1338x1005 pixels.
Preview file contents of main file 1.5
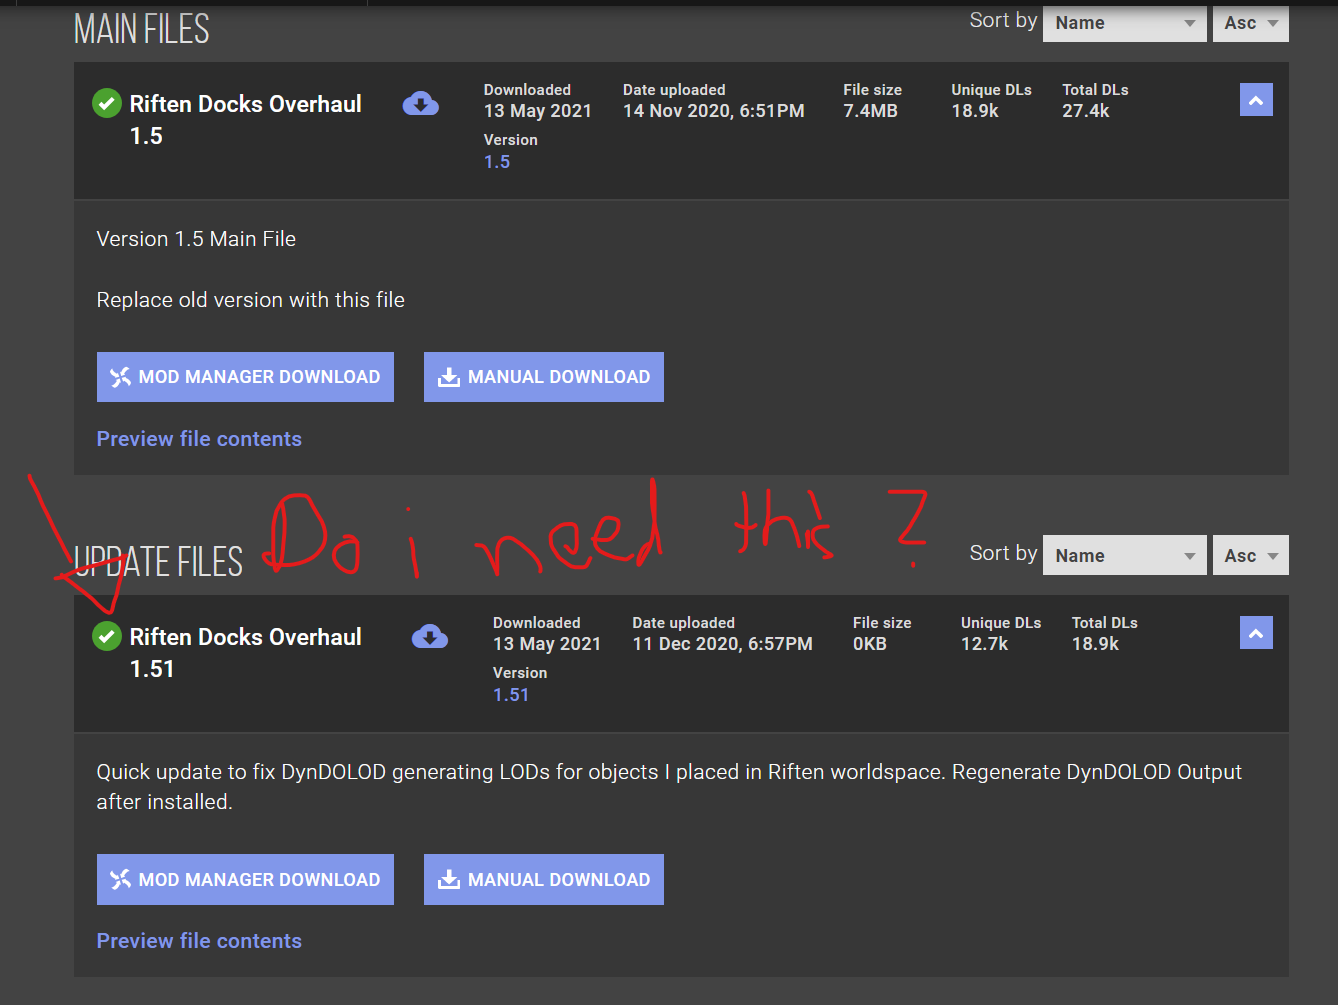coord(199,439)
